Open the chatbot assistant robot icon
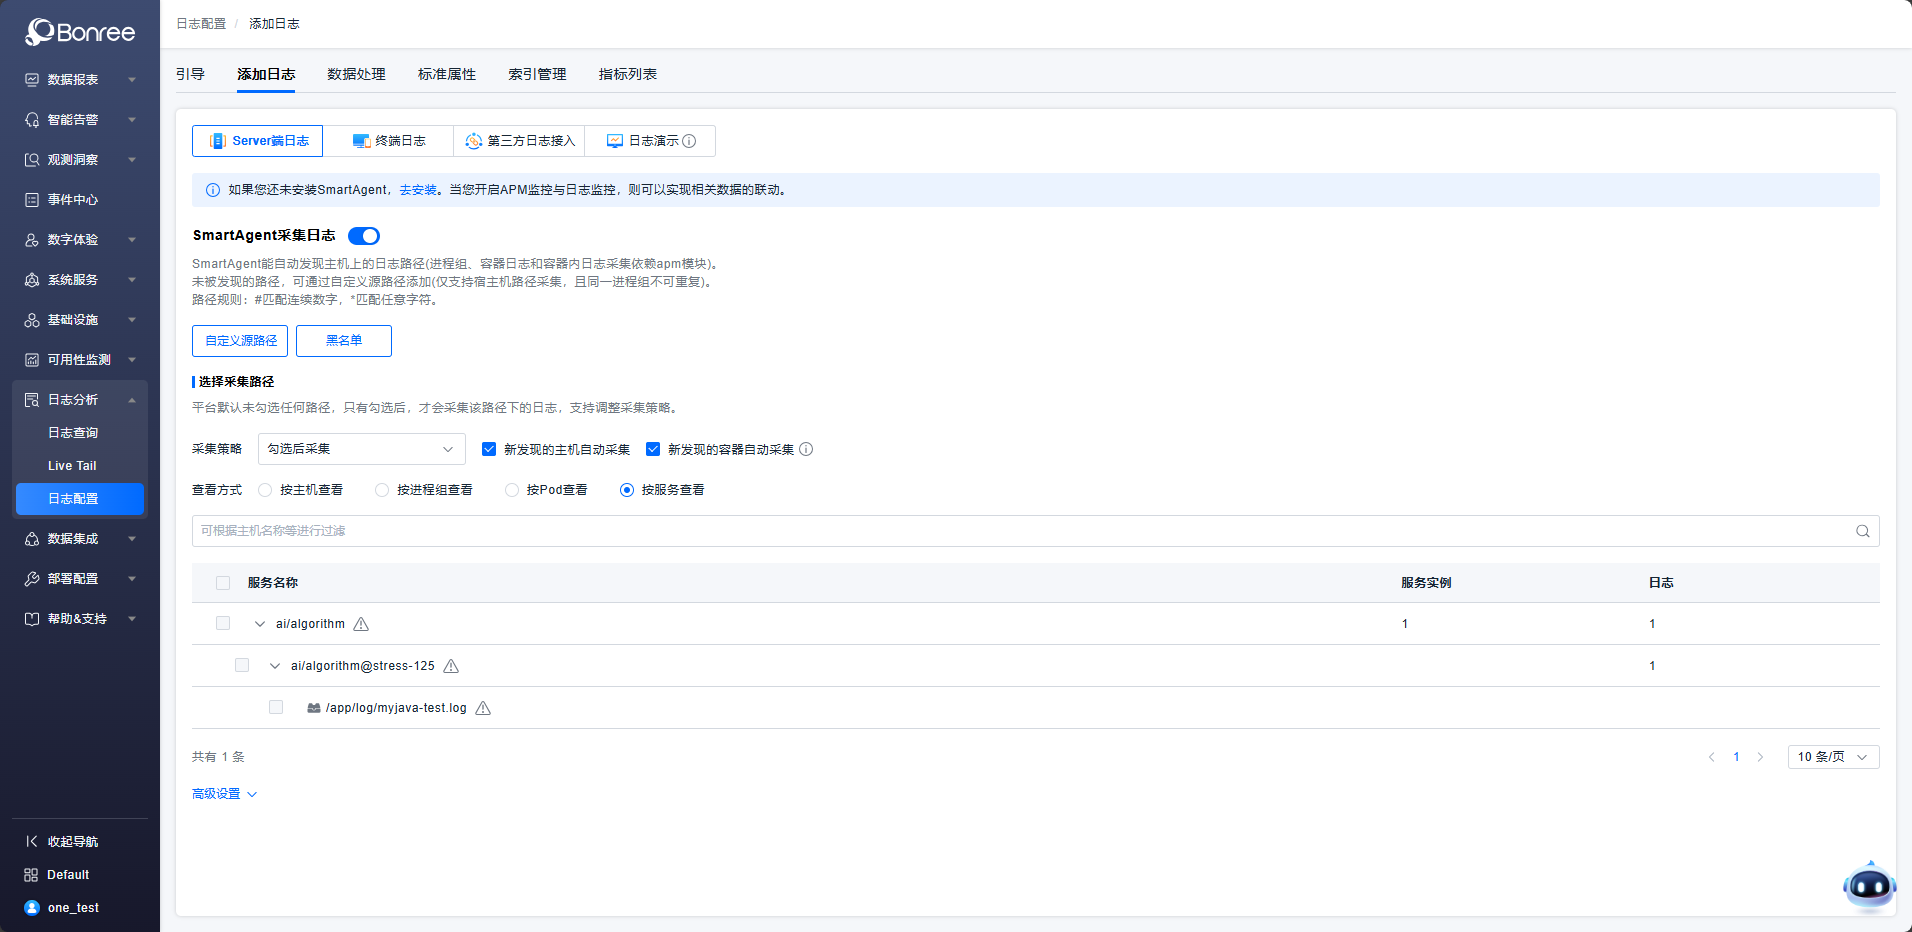This screenshot has height=932, width=1912. tap(1868, 886)
